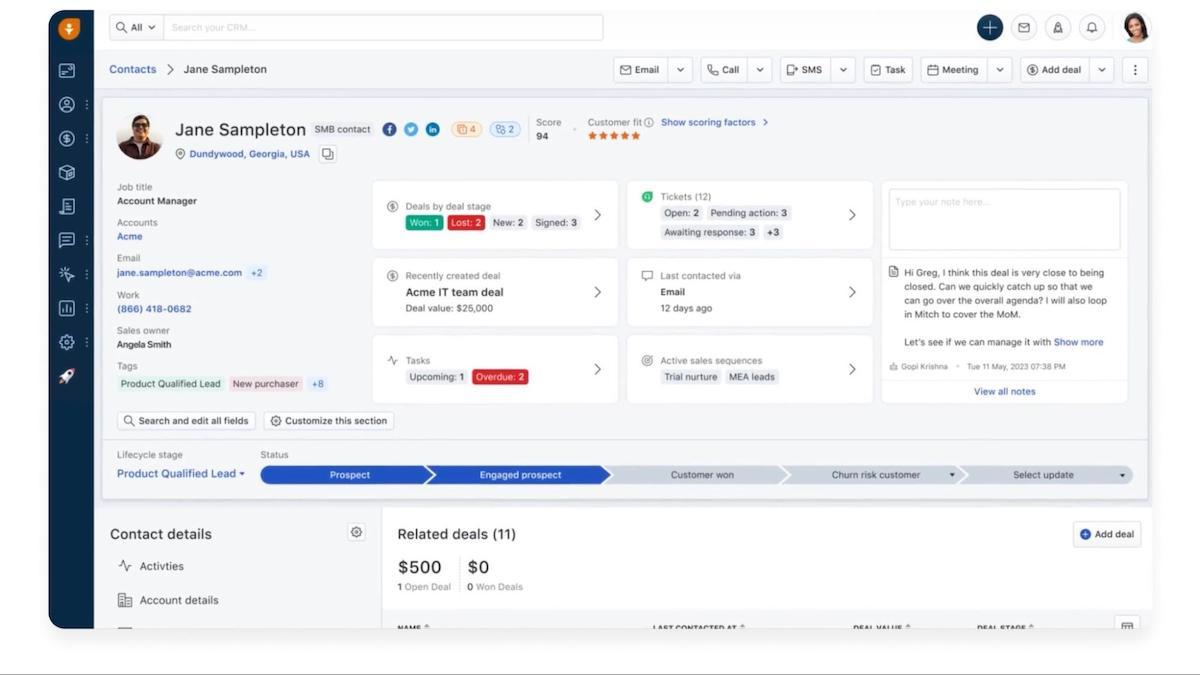Click the rocket icon in left sidebar

67,376
